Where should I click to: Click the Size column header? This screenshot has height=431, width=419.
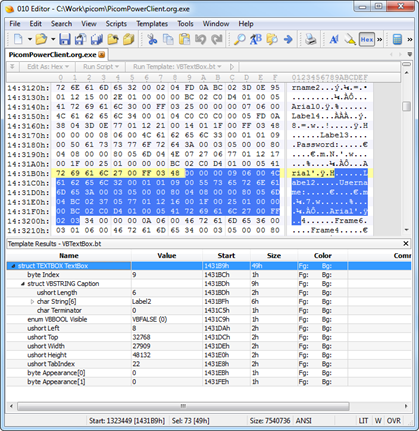(274, 256)
